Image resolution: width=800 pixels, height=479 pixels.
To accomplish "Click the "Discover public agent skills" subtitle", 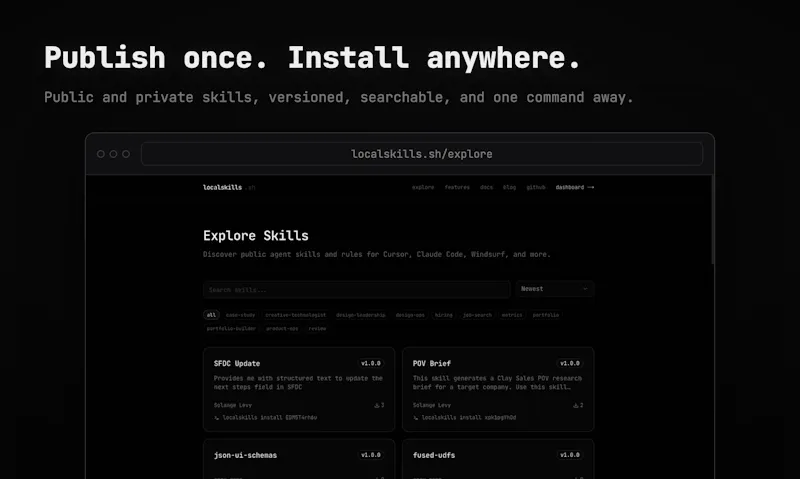I will [x=377, y=254].
